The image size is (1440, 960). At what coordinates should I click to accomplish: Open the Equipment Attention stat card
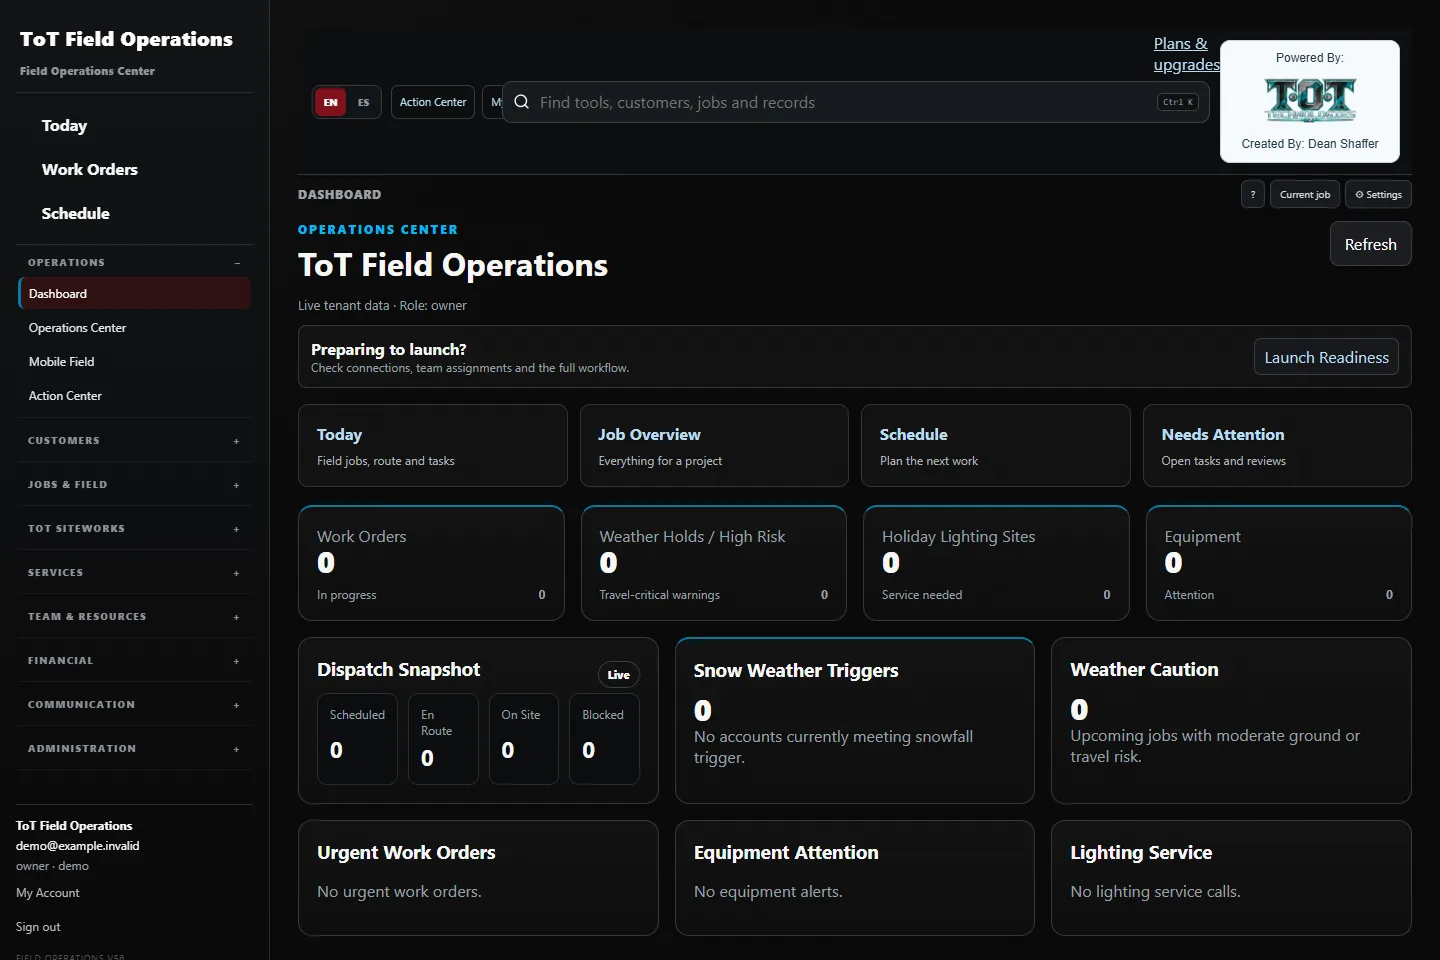coord(1279,563)
